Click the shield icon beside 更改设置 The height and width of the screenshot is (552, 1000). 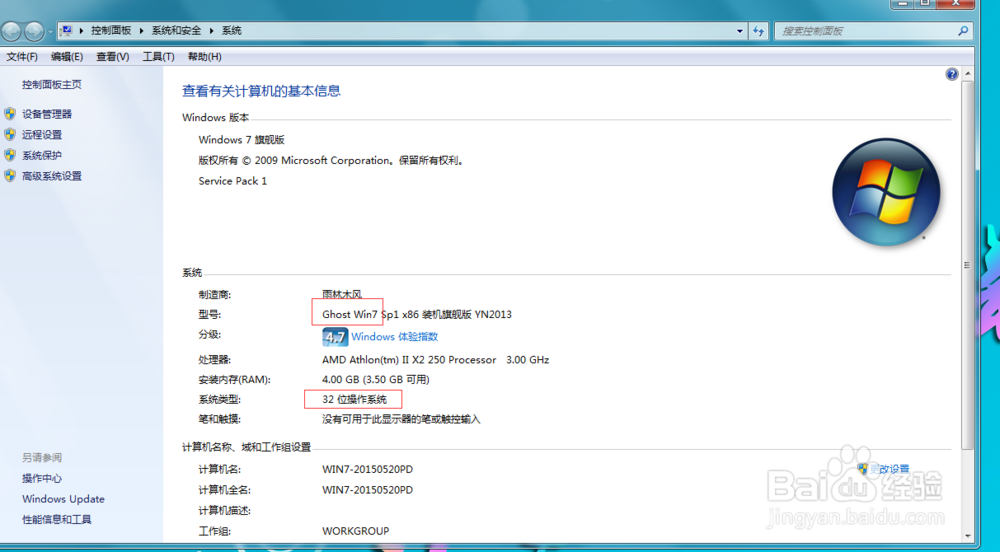(862, 469)
